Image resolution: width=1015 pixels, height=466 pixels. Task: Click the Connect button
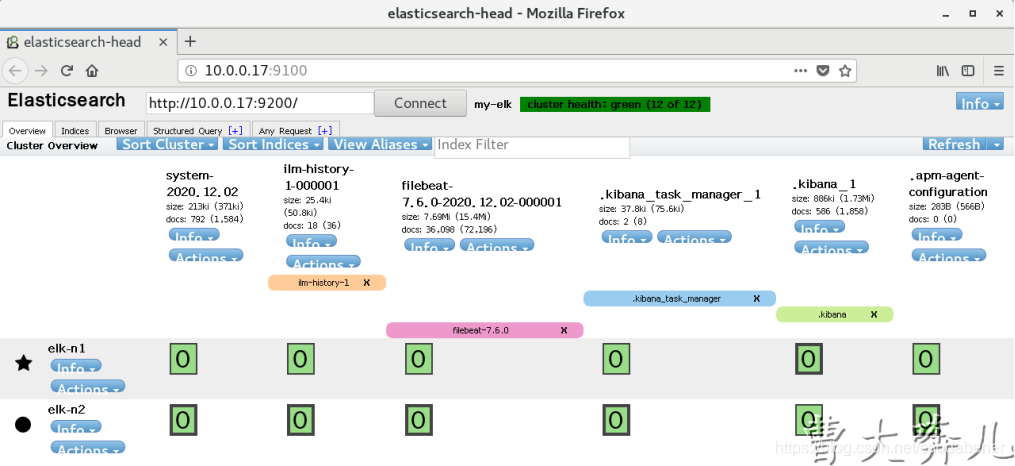[420, 104]
